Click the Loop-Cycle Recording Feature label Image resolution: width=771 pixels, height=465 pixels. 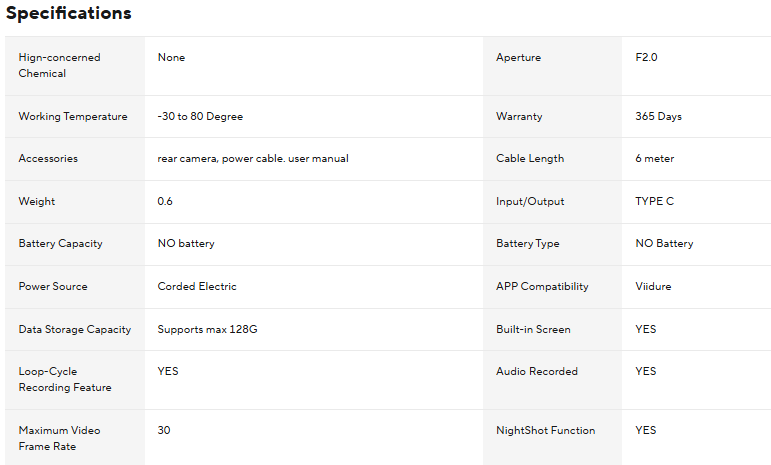(65, 379)
